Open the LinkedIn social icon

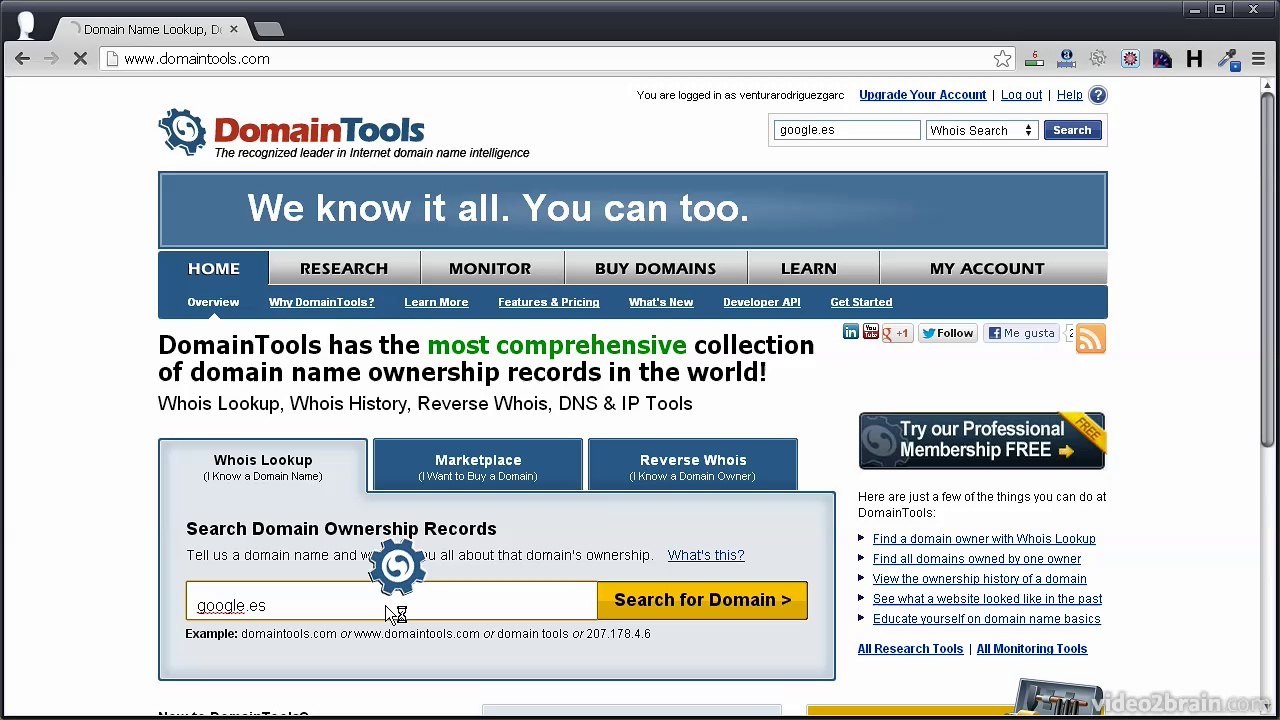pos(851,332)
